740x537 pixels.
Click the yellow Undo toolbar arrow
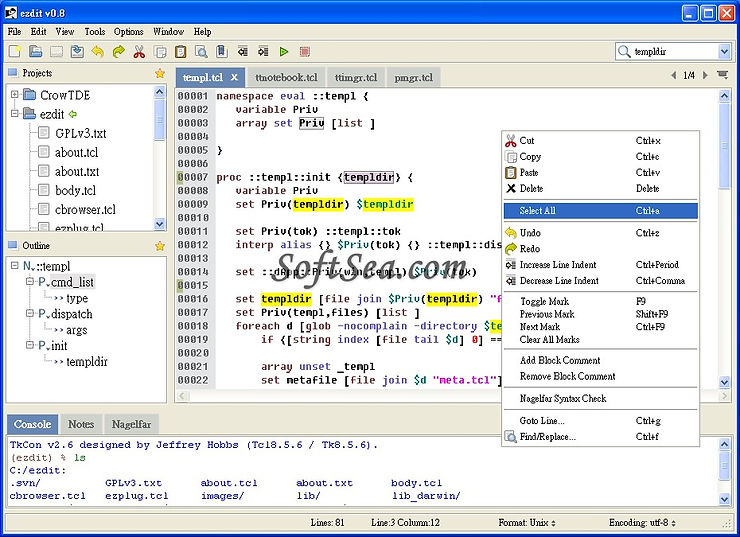click(x=98, y=51)
